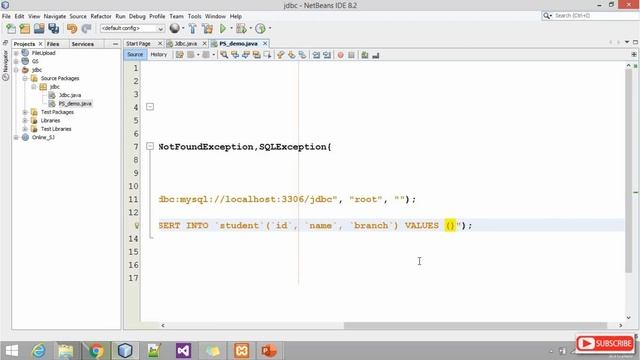Click the Find Selection magnifier icon
Viewport: 640px width, 360px height.
click(224, 55)
